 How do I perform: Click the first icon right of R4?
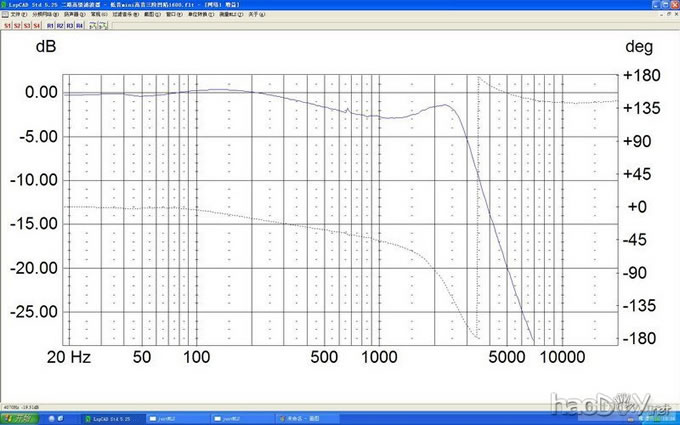(93, 24)
